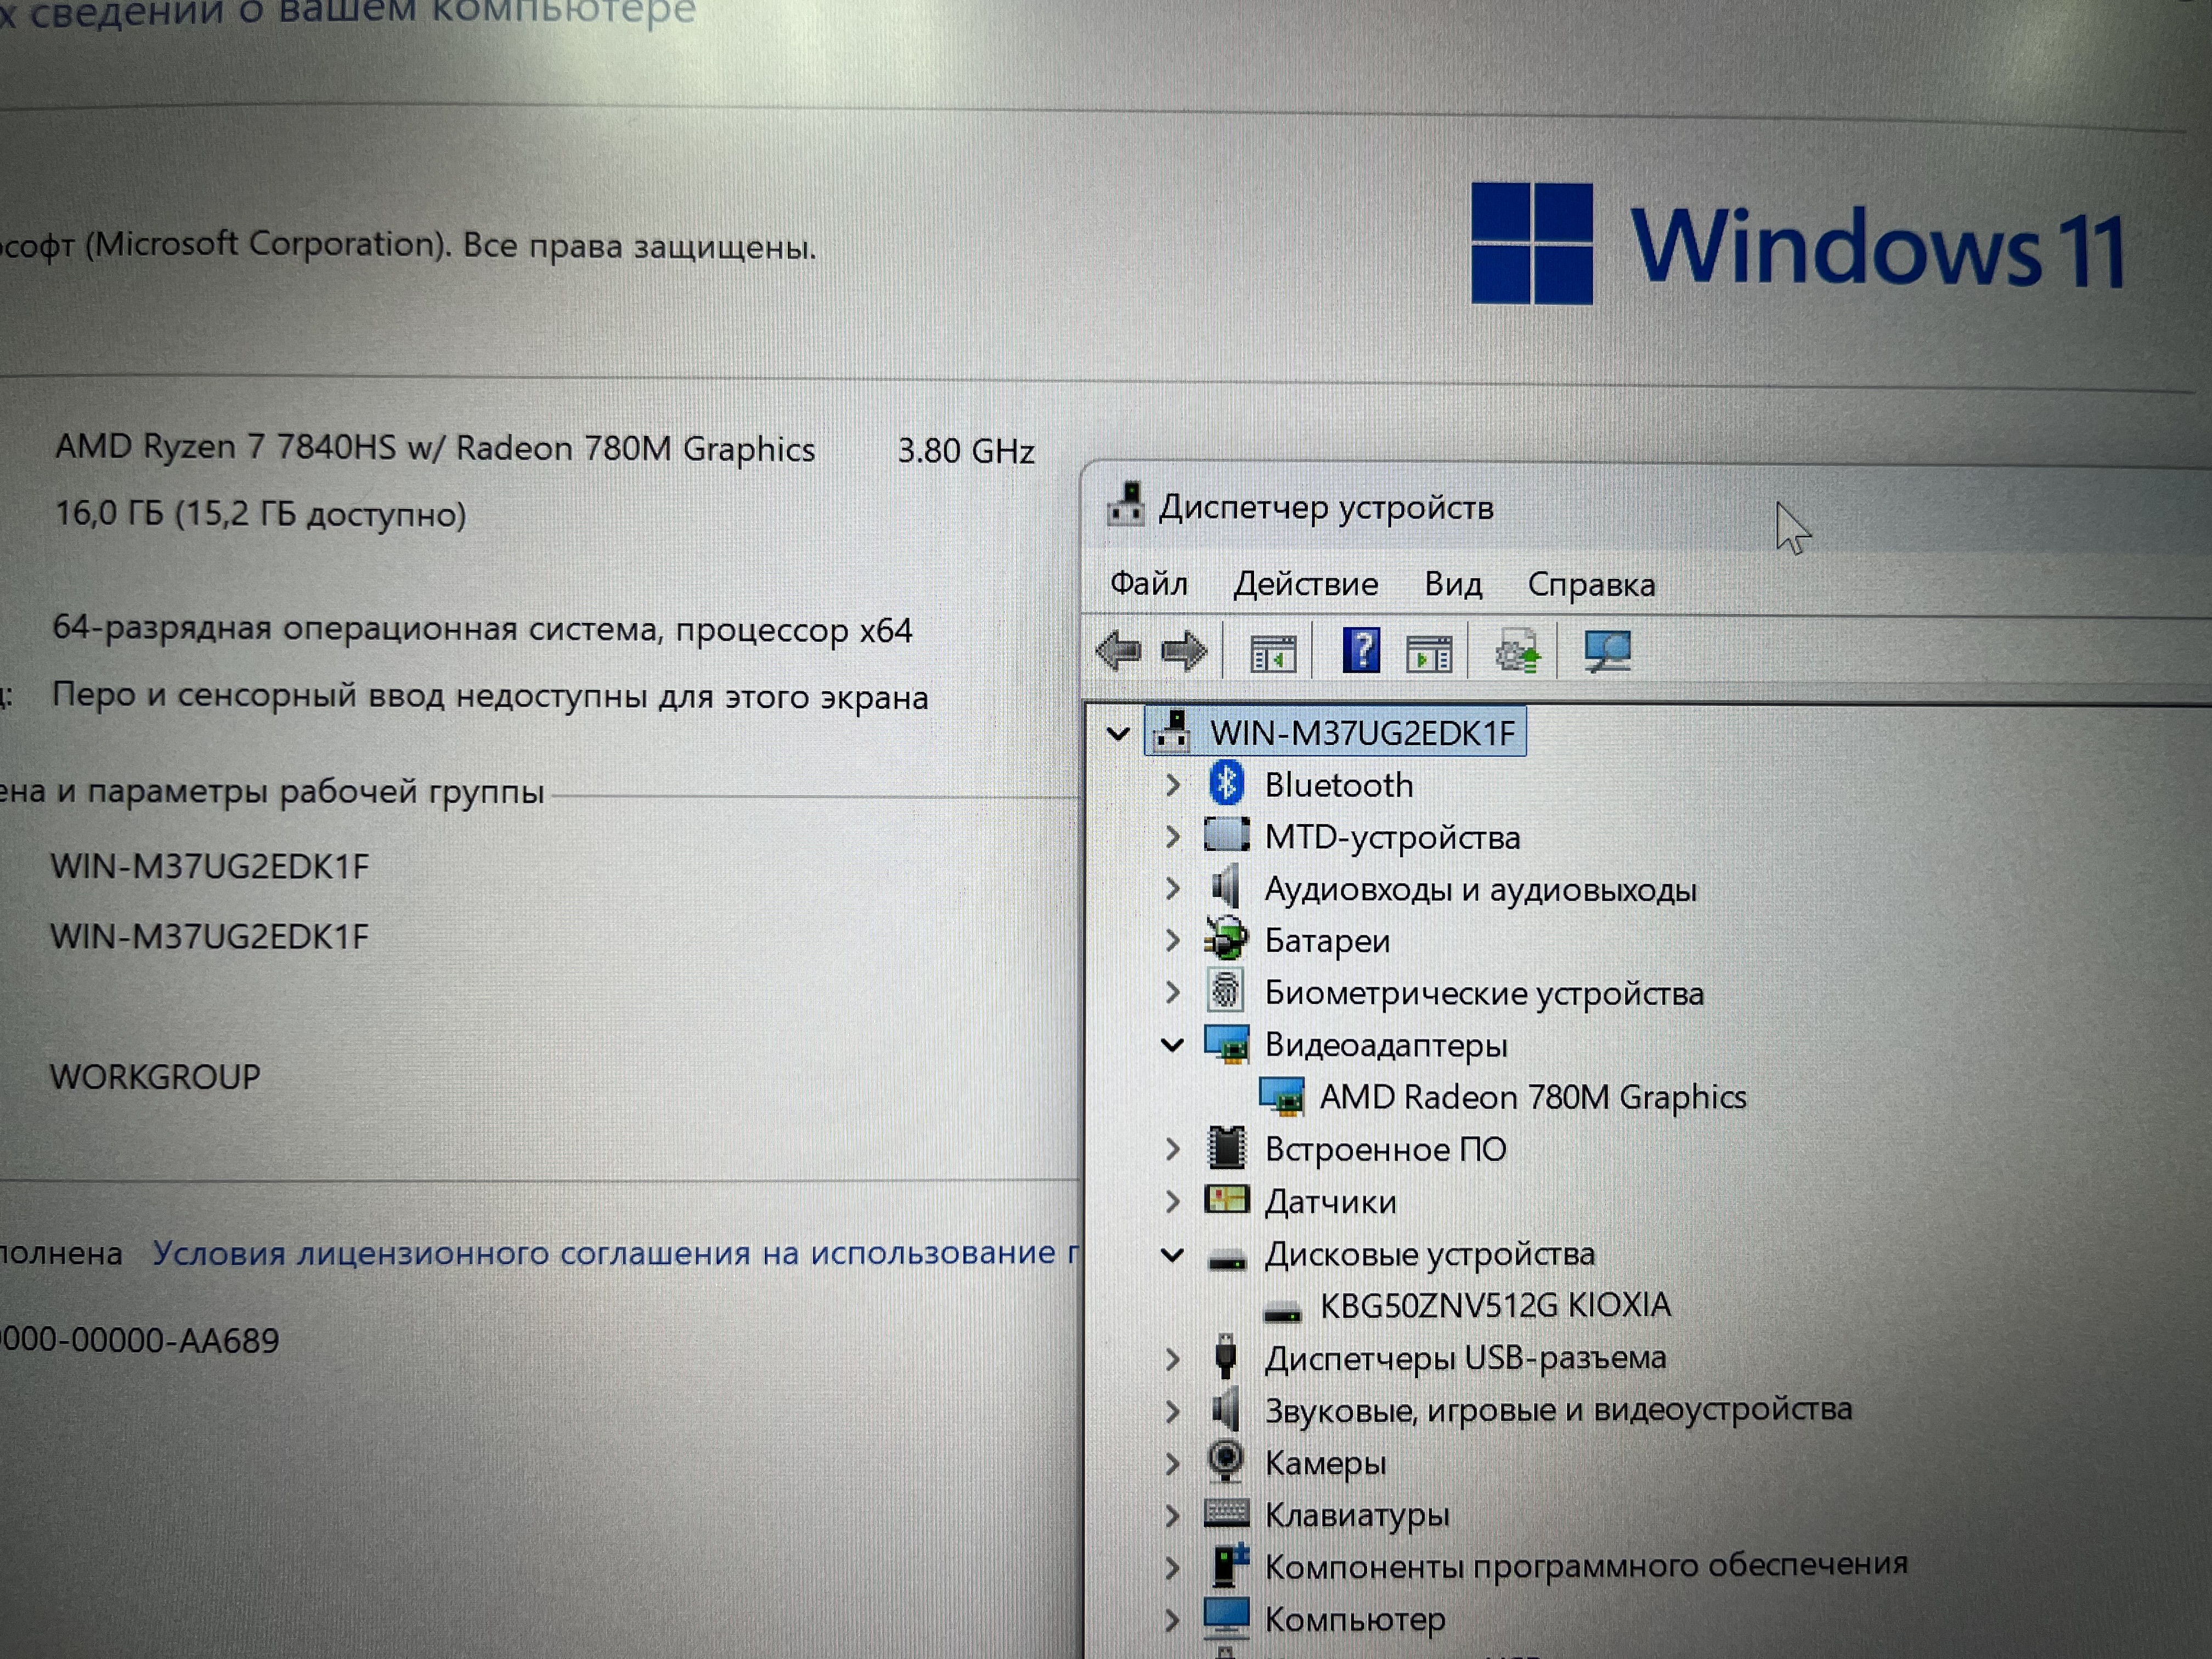Image resolution: width=2212 pixels, height=1659 pixels.
Task: Expand the Bluetooth category
Action: point(1173,785)
